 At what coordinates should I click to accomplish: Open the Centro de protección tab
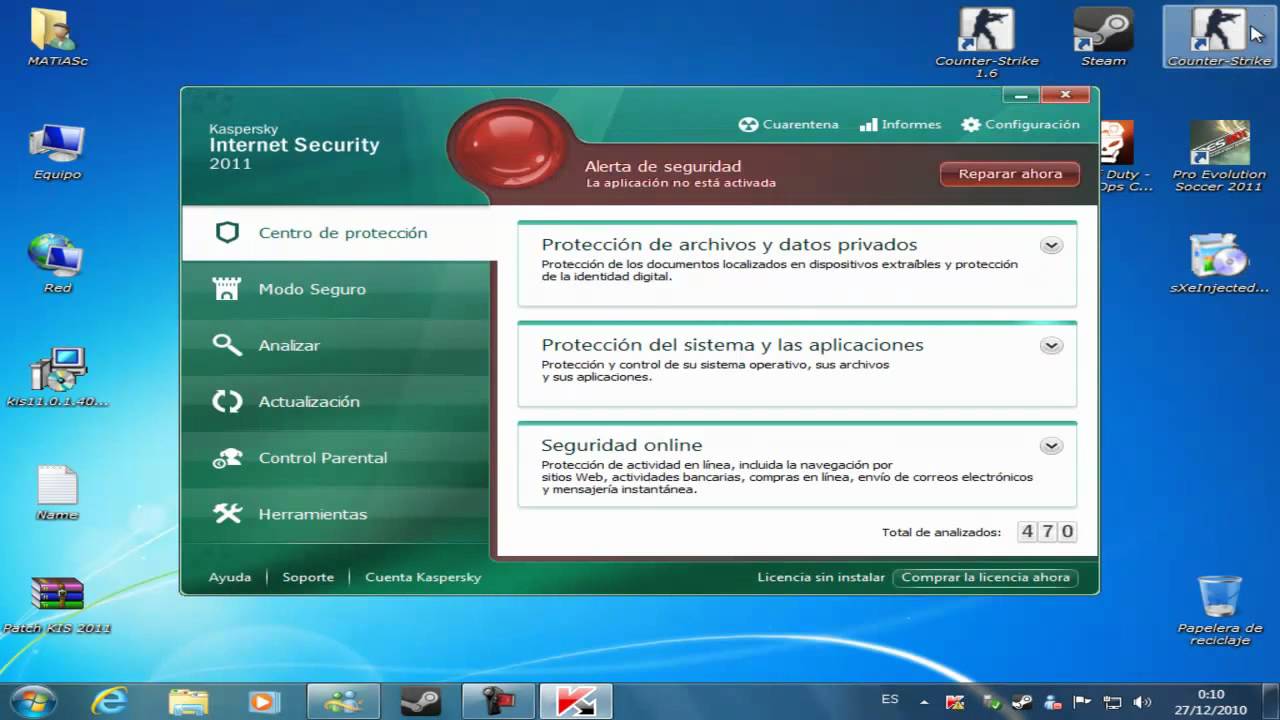[x=339, y=233]
